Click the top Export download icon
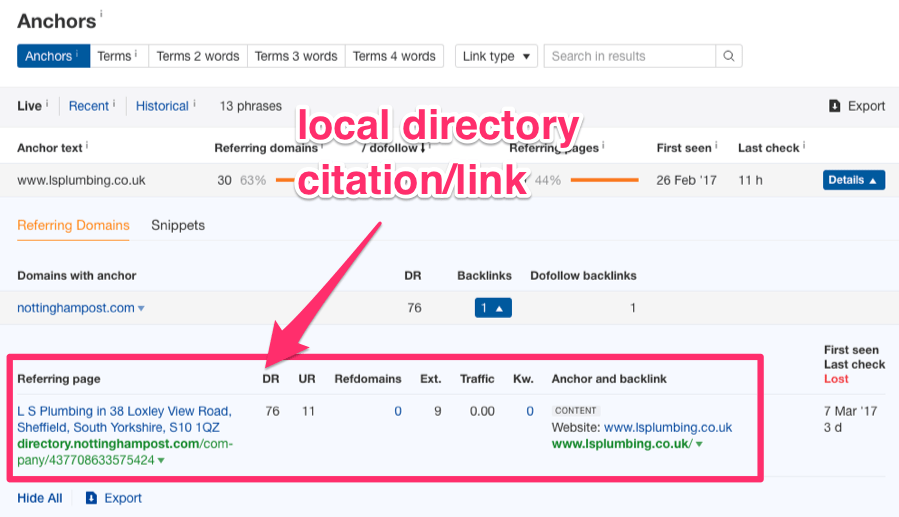This screenshot has width=899, height=517. (835, 106)
